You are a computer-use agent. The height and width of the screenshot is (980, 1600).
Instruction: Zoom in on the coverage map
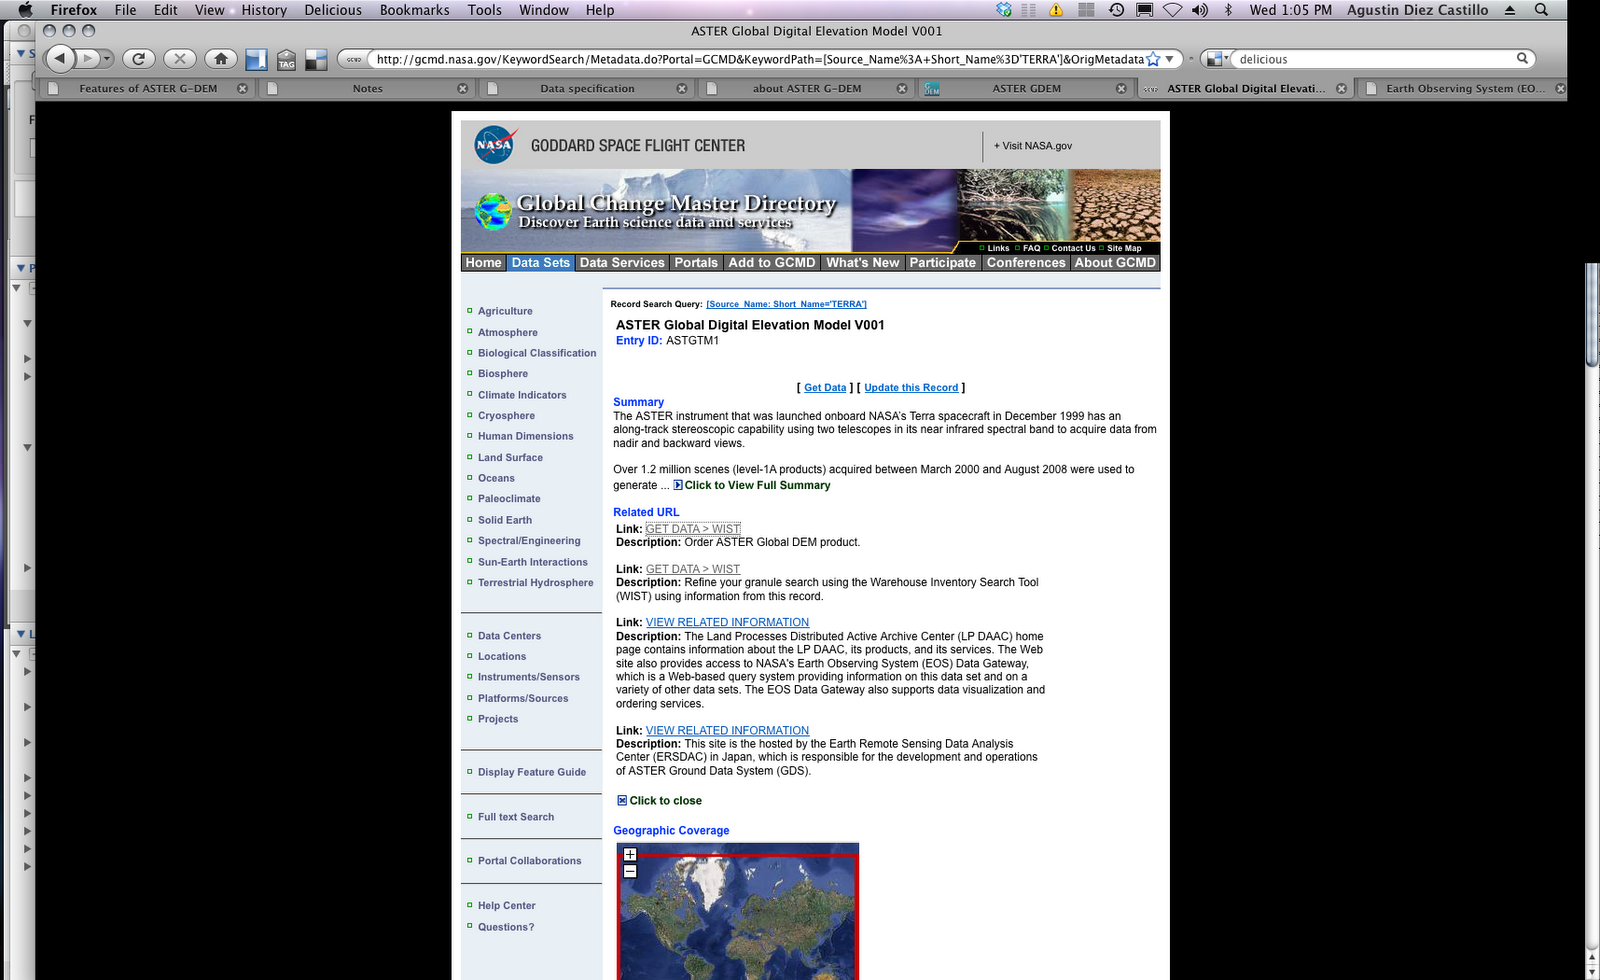pyautogui.click(x=630, y=854)
